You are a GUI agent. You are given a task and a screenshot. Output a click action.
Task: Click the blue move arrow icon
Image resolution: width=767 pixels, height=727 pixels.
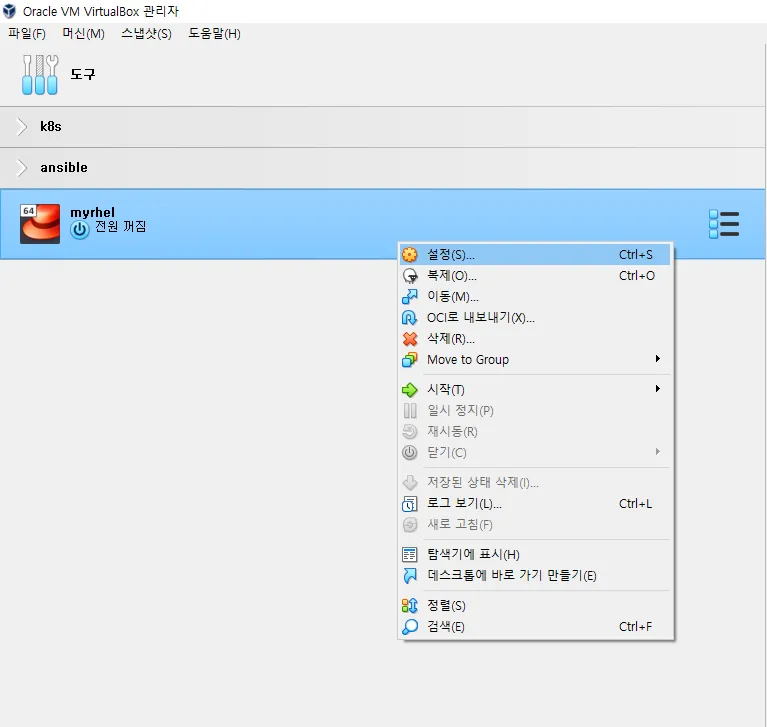point(409,296)
